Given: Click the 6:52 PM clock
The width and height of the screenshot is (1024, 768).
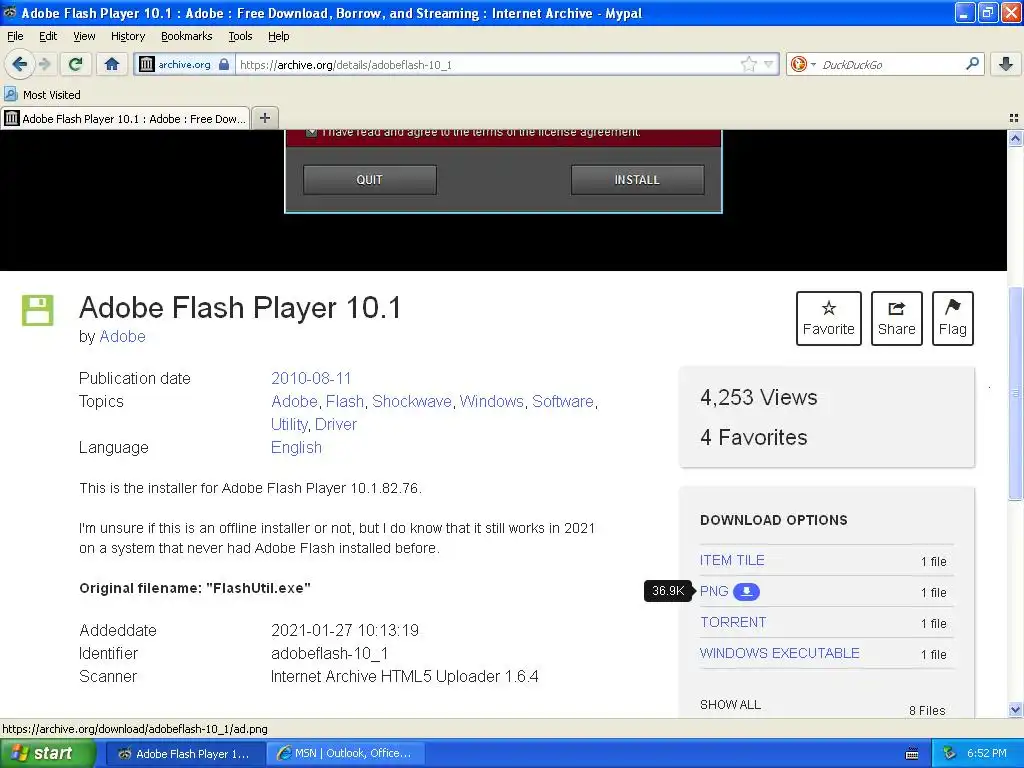Looking at the screenshot, I should [x=987, y=753].
